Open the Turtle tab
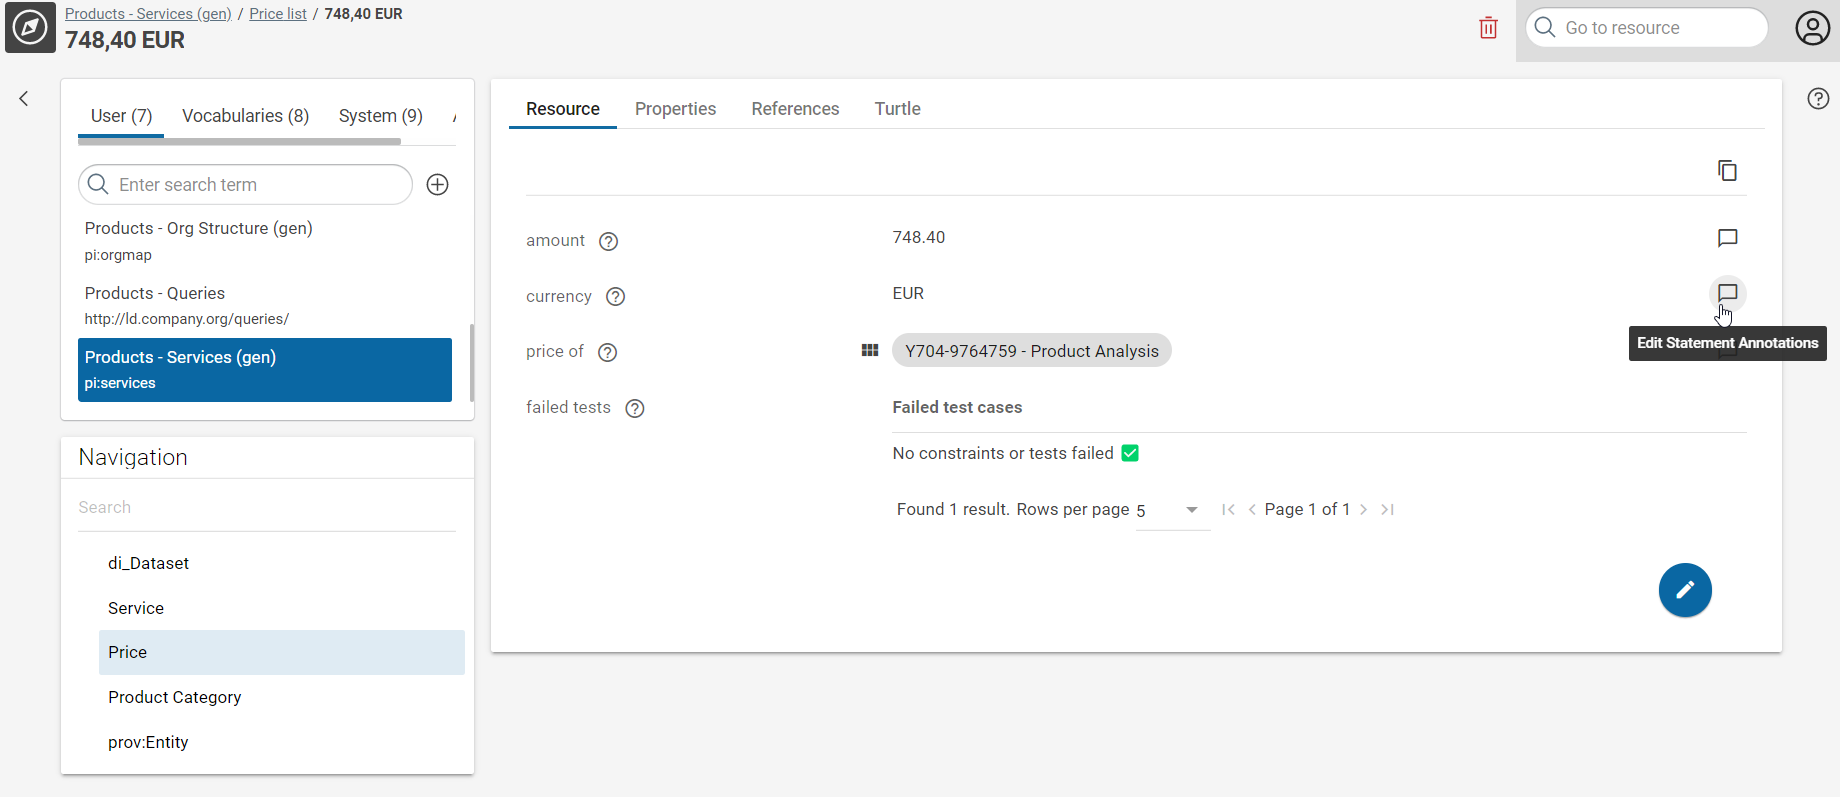This screenshot has height=797, width=1840. pos(897,109)
